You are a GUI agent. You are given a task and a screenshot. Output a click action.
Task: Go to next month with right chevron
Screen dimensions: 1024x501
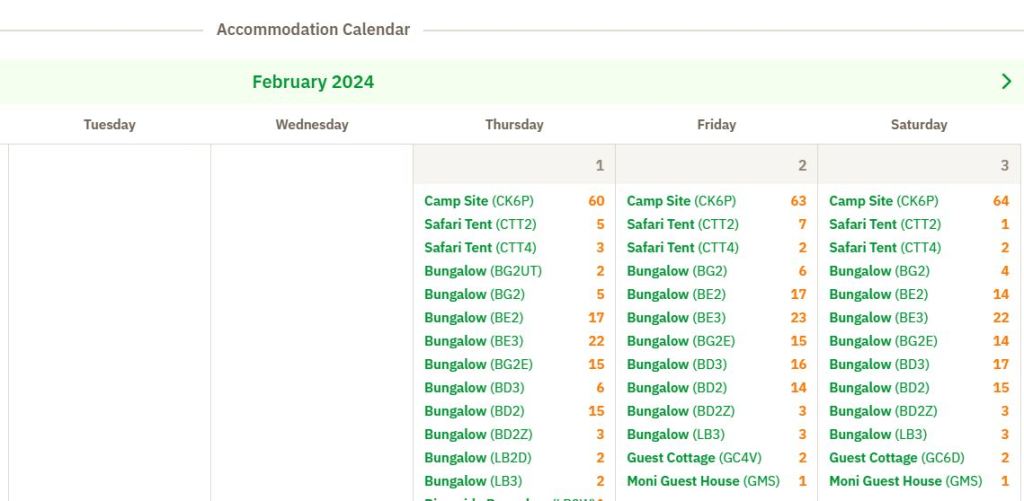[x=1006, y=82]
